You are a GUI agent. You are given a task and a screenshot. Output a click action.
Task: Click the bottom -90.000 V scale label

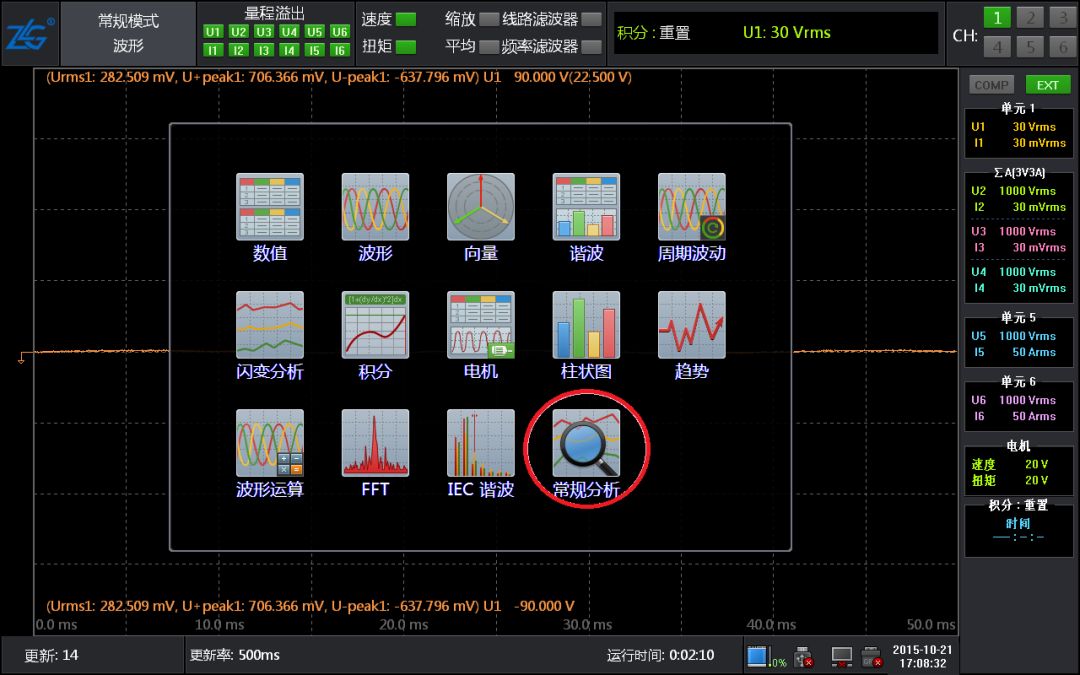pos(543,606)
